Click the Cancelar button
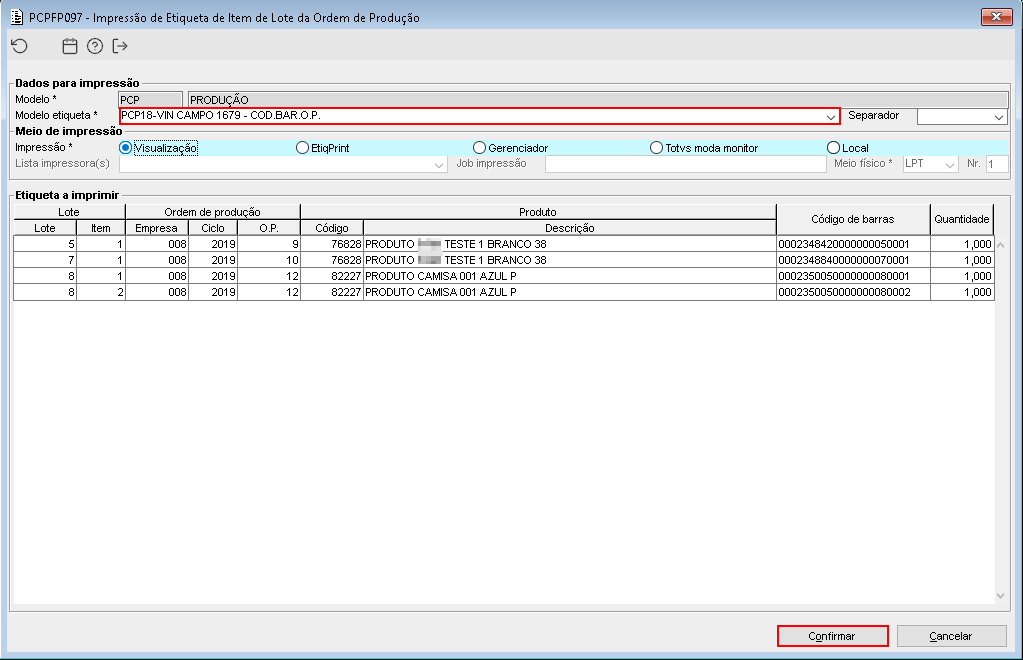1023x660 pixels. click(x=951, y=636)
